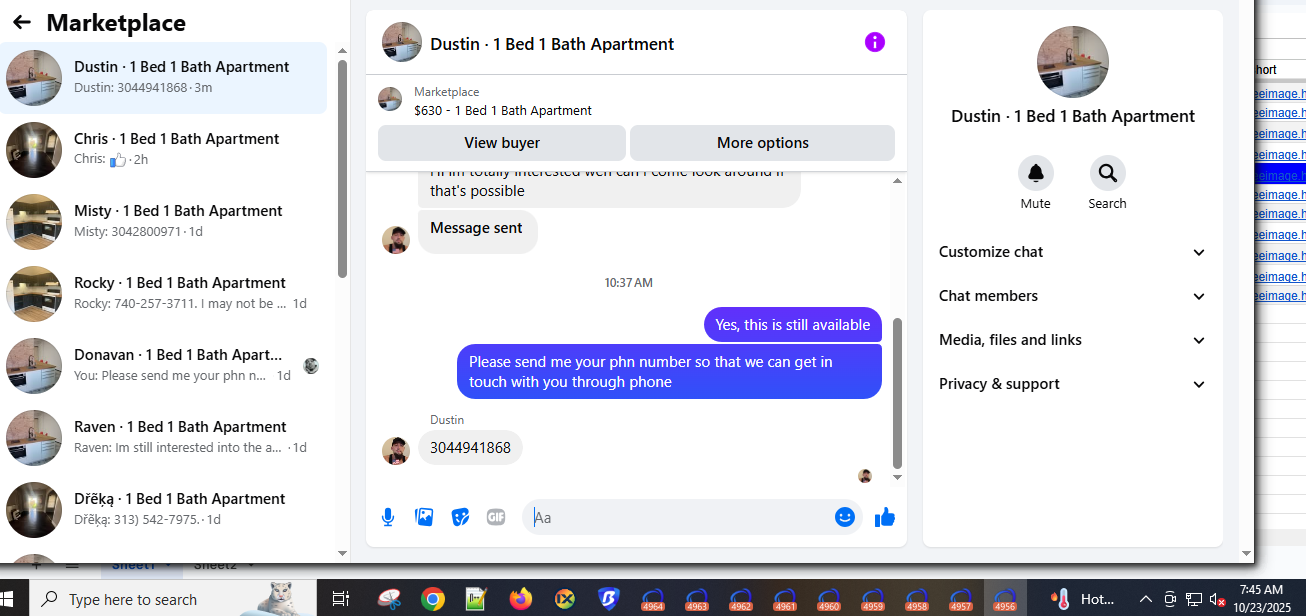Open Chris 1 Bed 1 Bath conversation
Screen dimensions: 1306x616
coord(164,150)
